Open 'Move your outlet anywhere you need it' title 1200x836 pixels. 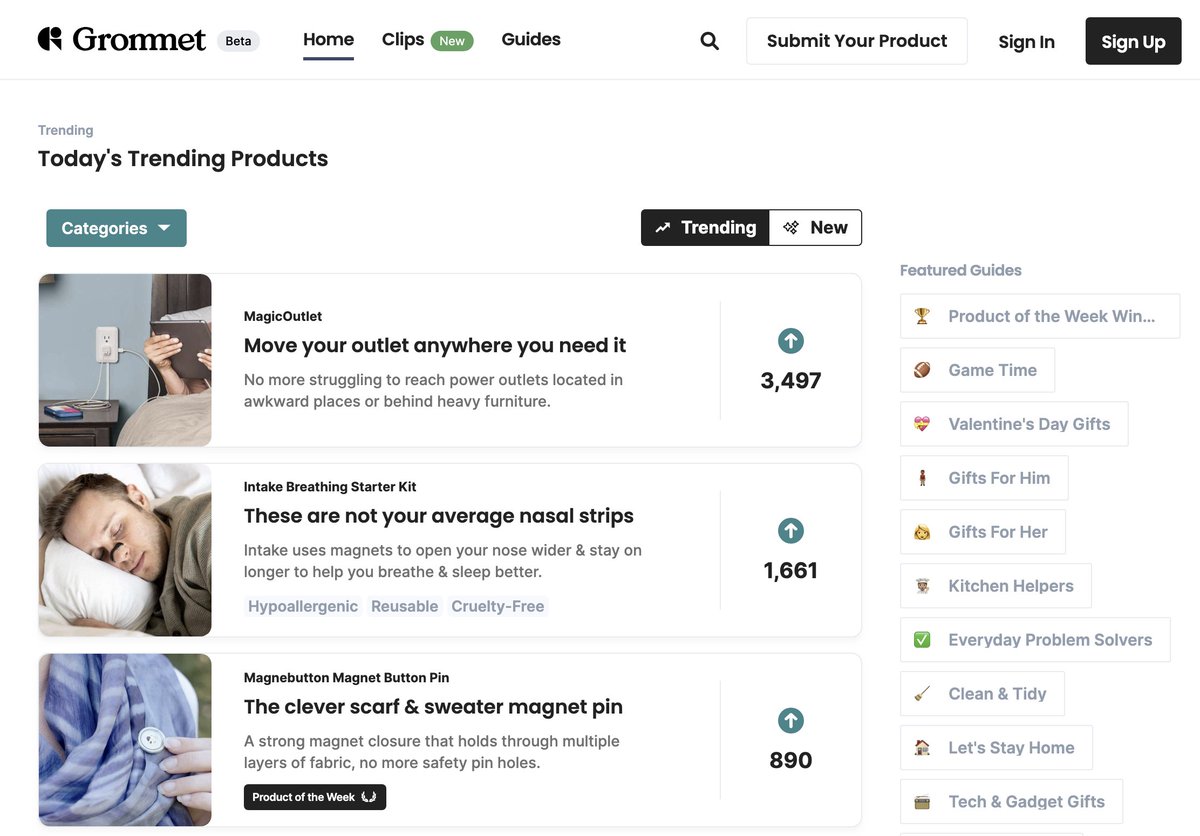pyautogui.click(x=435, y=345)
